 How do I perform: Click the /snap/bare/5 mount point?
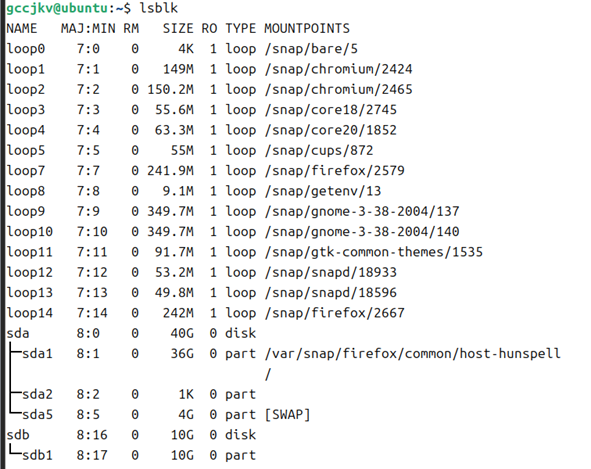pos(311,49)
